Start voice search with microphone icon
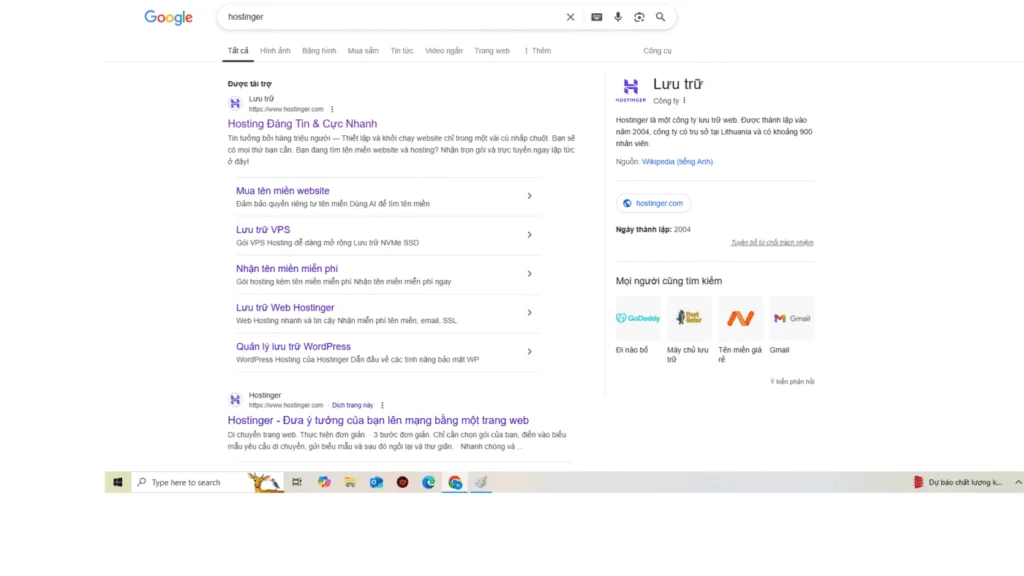Viewport: 1024px width, 576px height. point(618,17)
